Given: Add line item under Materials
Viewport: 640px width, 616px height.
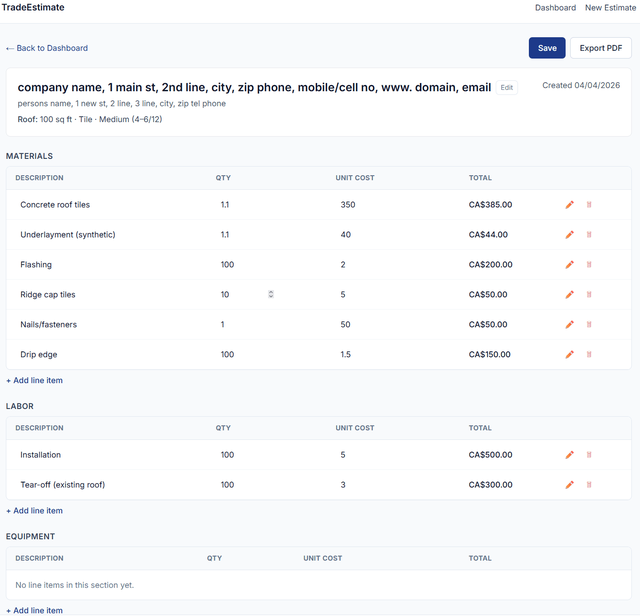Looking at the screenshot, I should coord(35,380).
